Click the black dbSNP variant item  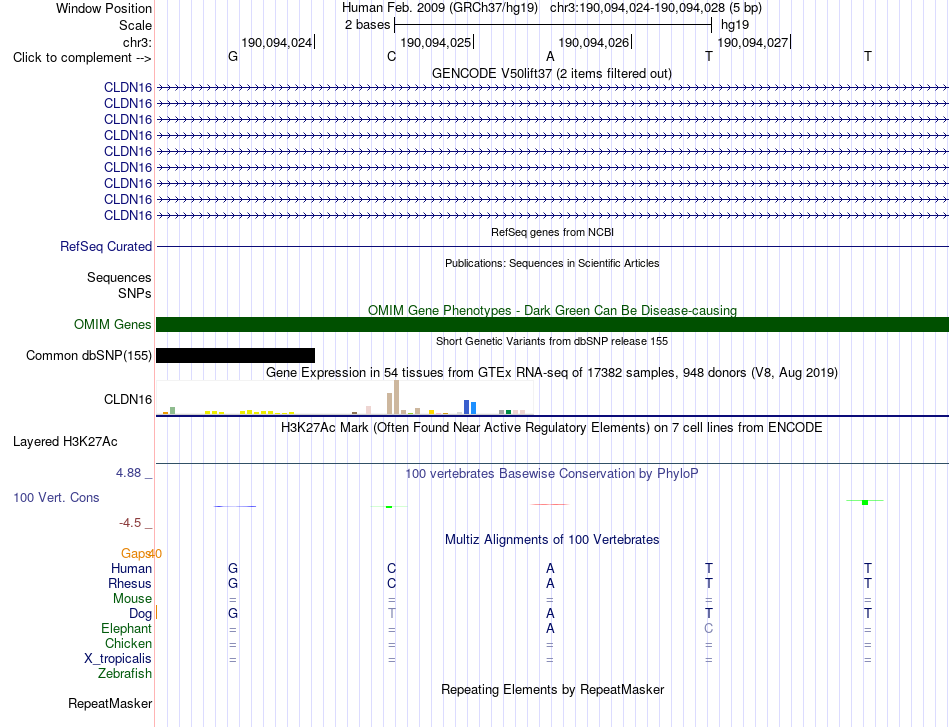236,356
